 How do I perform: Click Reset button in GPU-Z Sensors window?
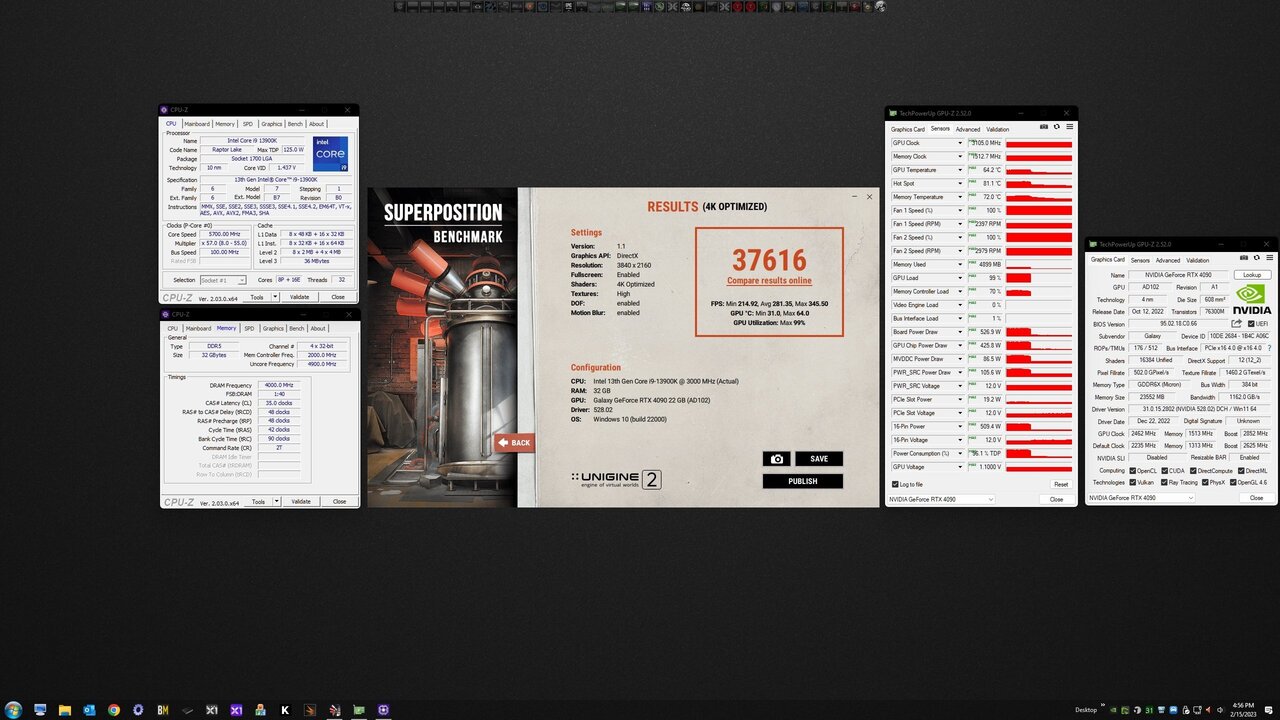pyautogui.click(x=1061, y=484)
